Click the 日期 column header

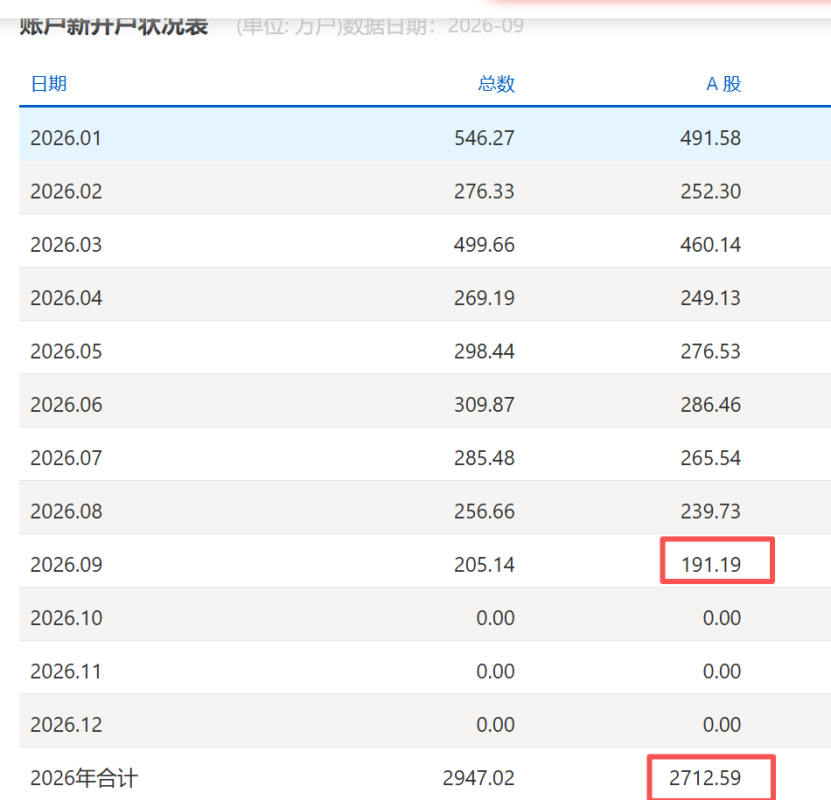[49, 84]
